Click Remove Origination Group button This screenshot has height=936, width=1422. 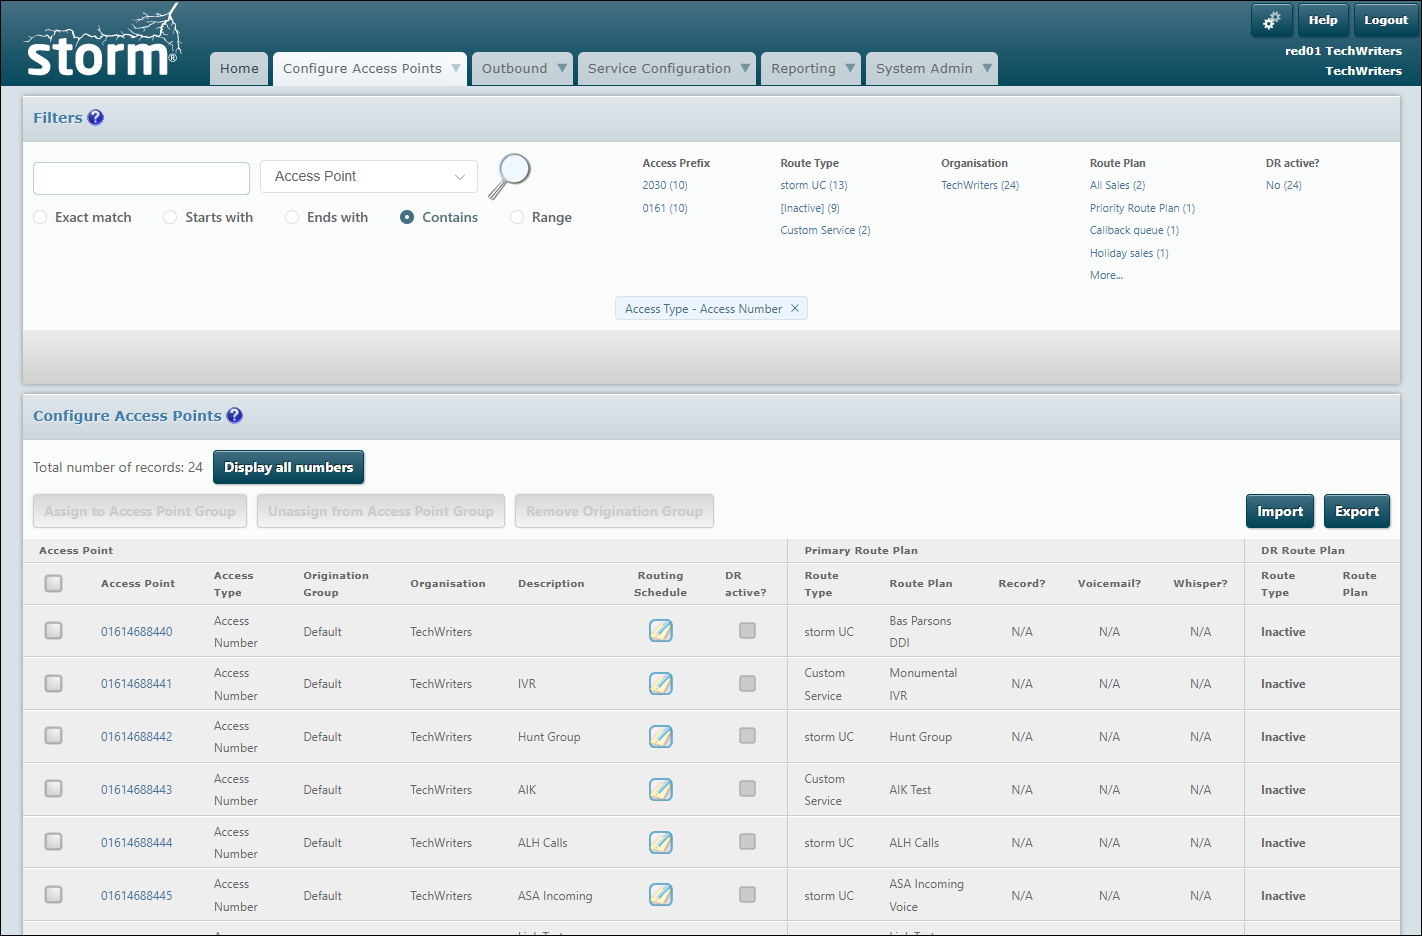[614, 511]
